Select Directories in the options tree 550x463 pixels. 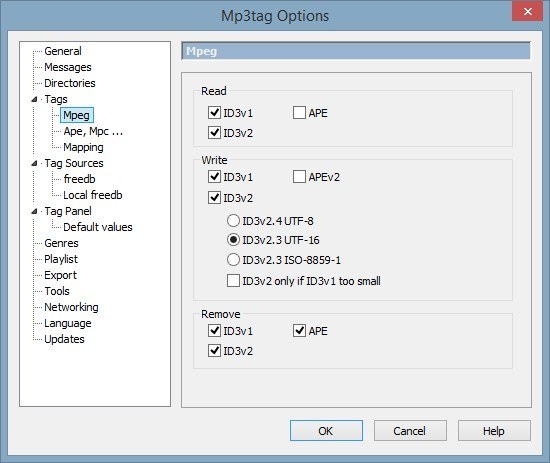pos(70,83)
